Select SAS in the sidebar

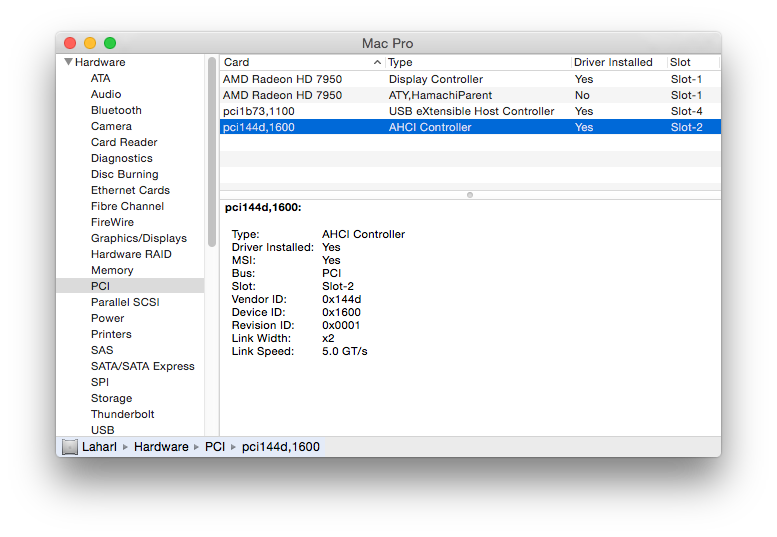(x=102, y=350)
